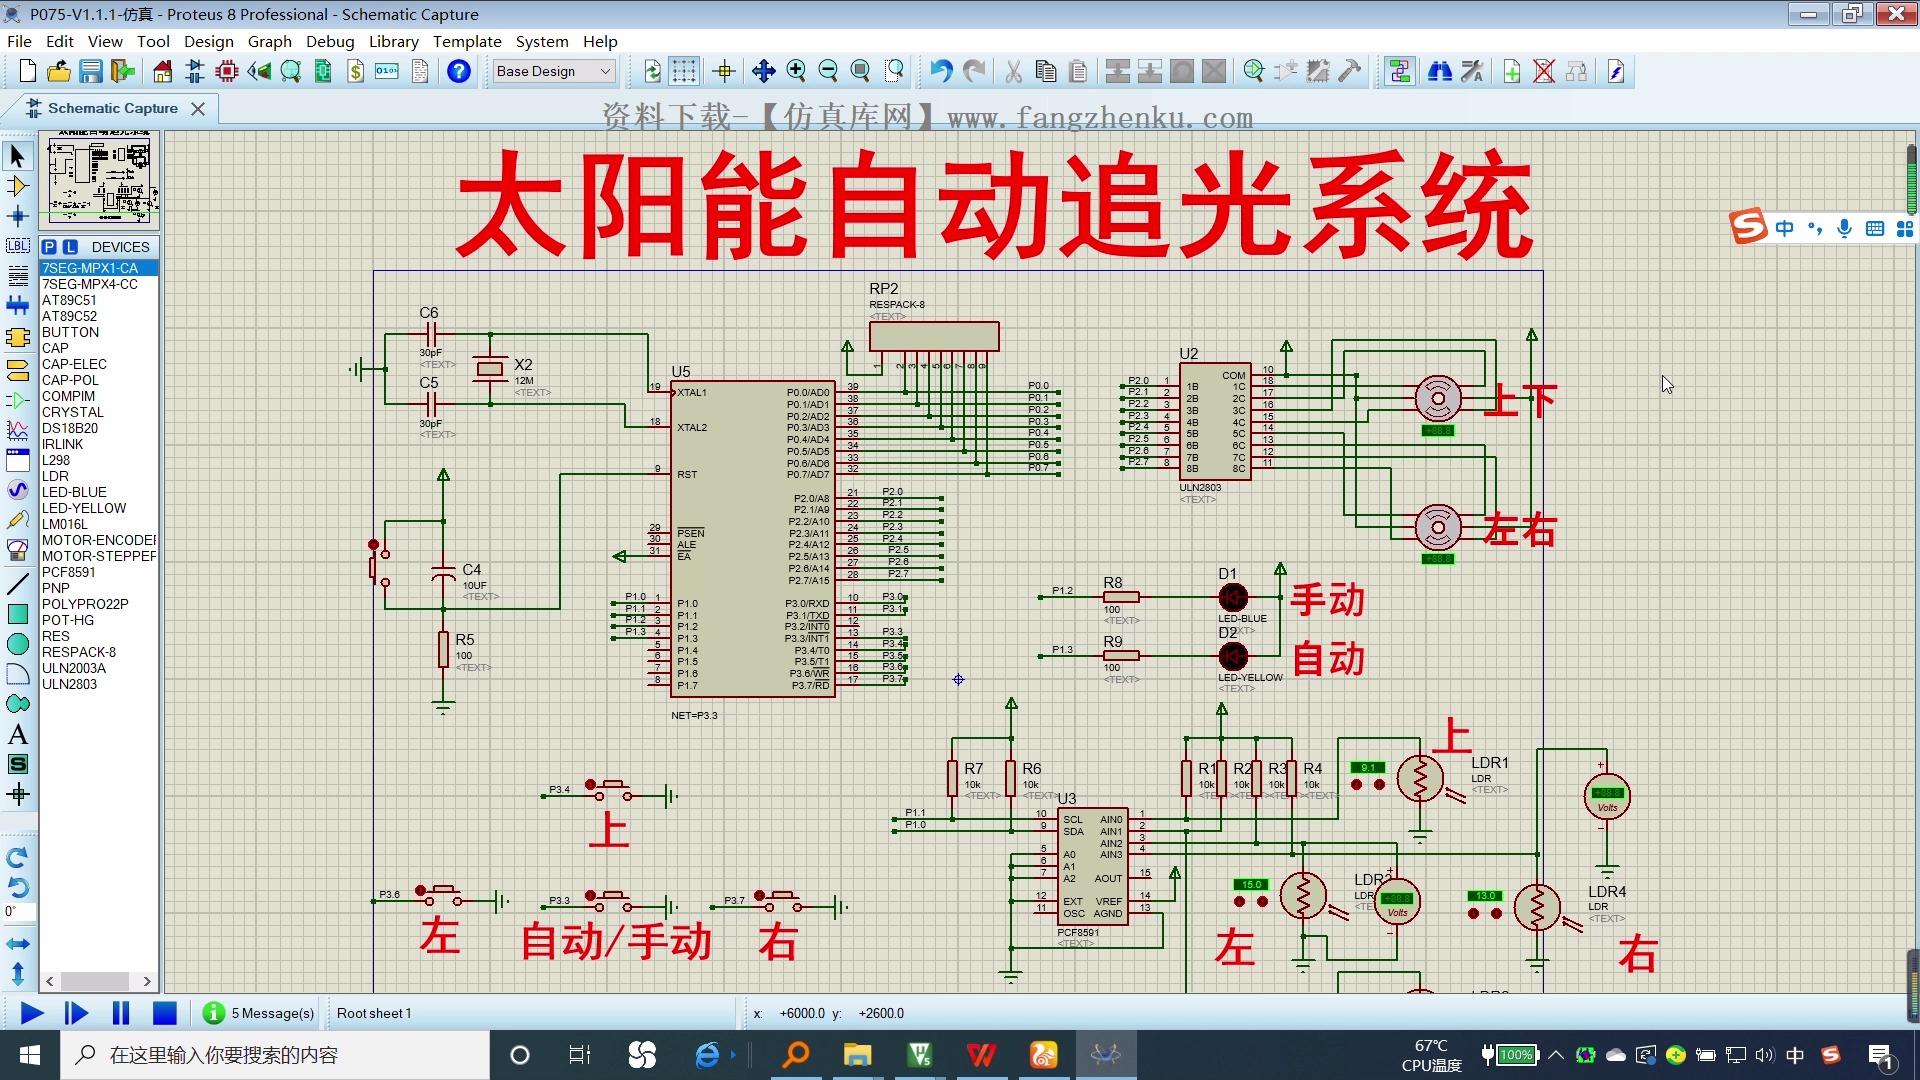
Task: Click the rotate anticlockwise icon near orientation field
Action: (x=16, y=888)
